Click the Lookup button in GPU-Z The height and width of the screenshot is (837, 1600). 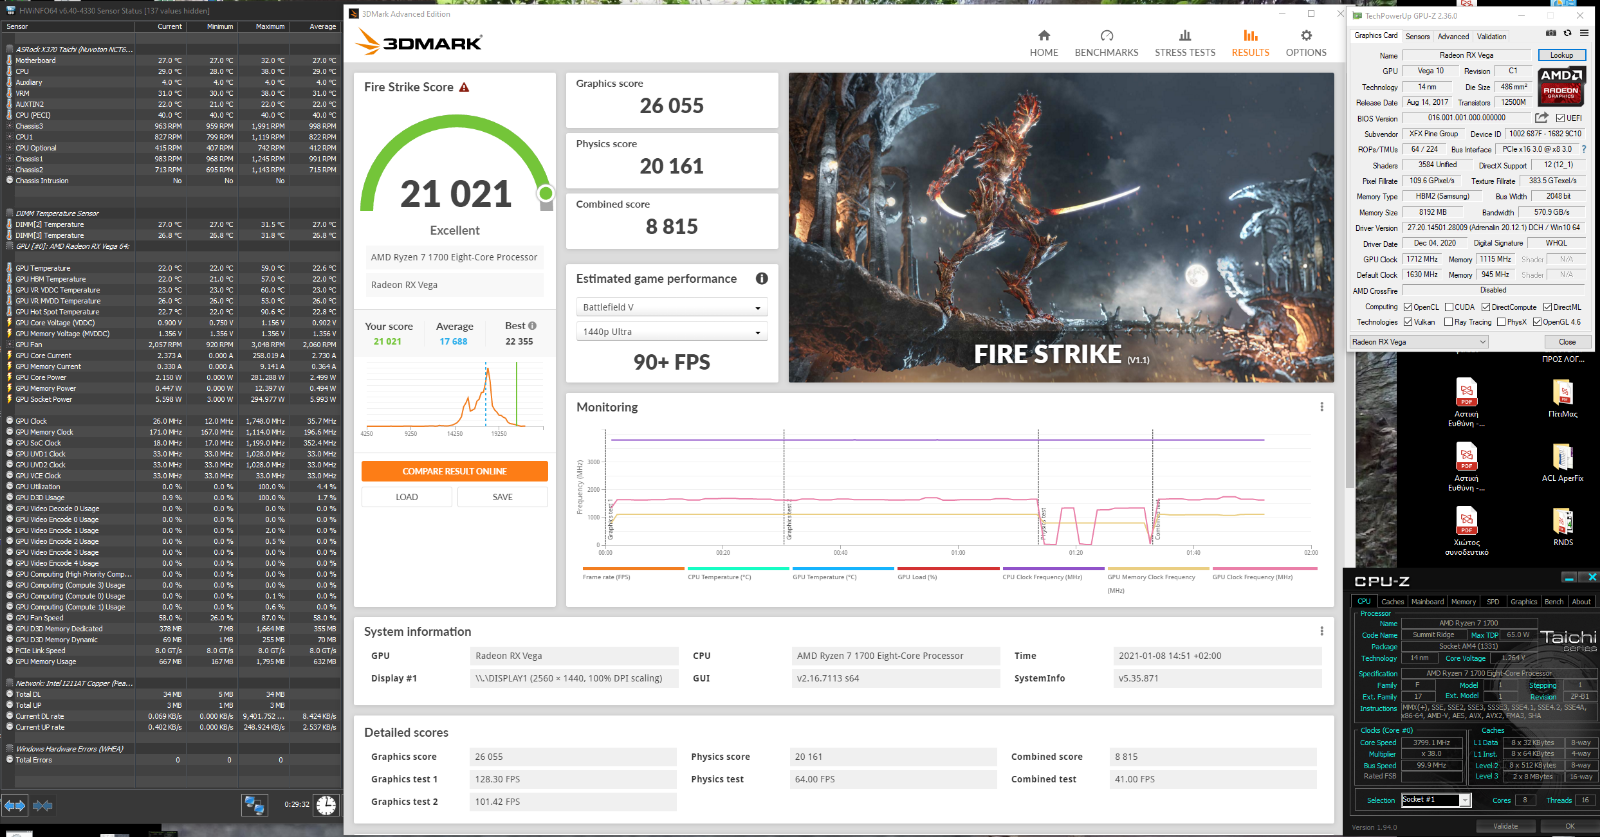point(1561,55)
